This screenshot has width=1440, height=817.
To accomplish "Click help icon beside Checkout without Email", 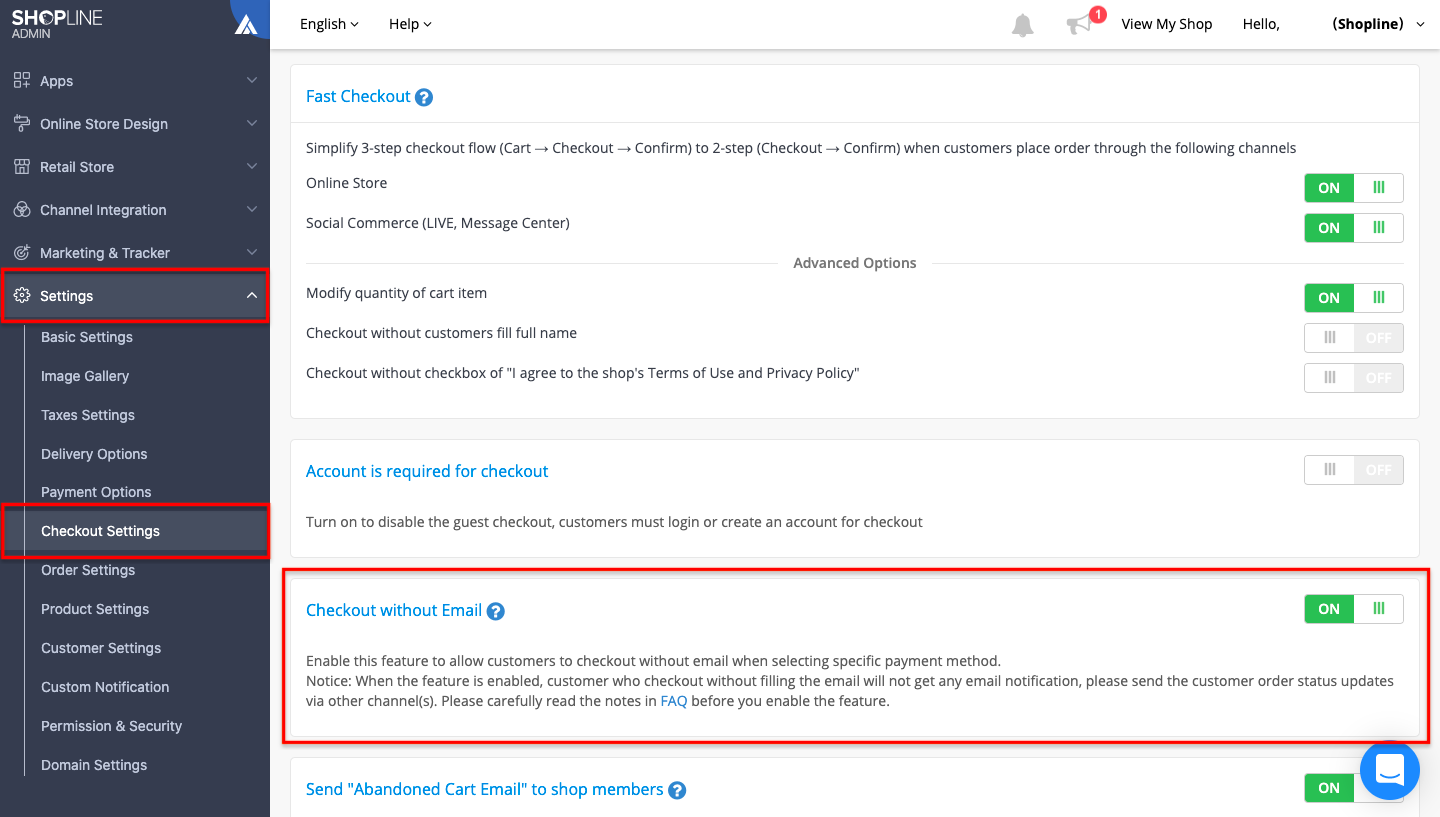I will (495, 611).
